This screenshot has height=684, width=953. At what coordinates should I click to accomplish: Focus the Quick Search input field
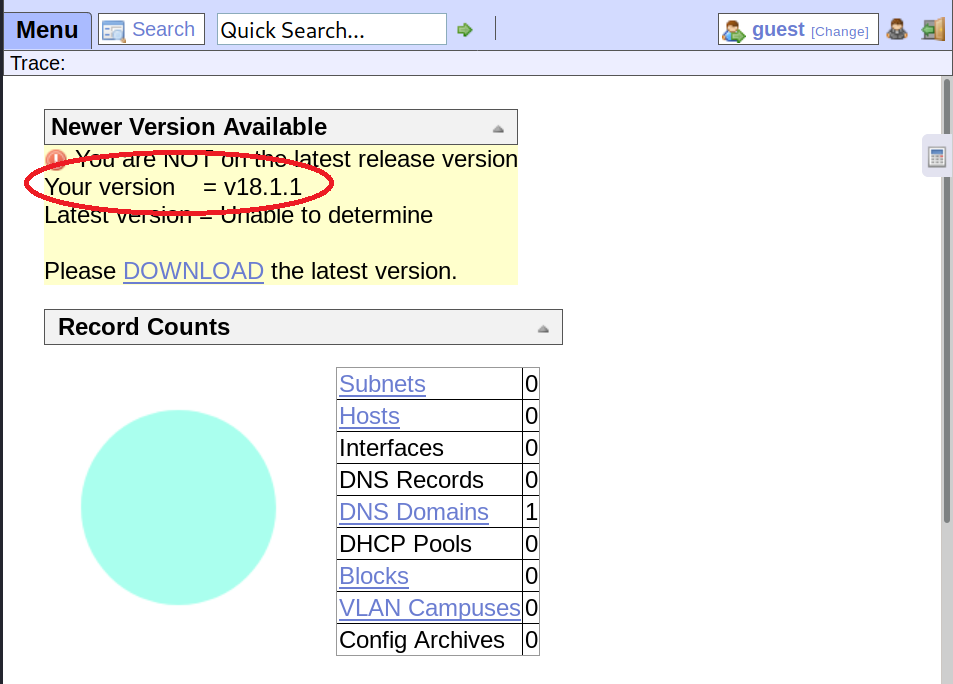click(x=332, y=30)
